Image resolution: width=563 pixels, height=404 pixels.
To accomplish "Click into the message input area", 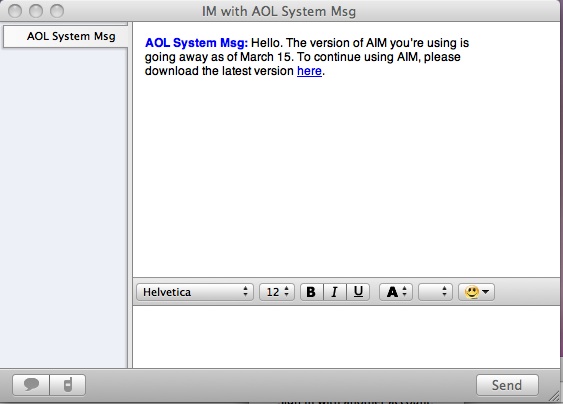I will click(346, 336).
